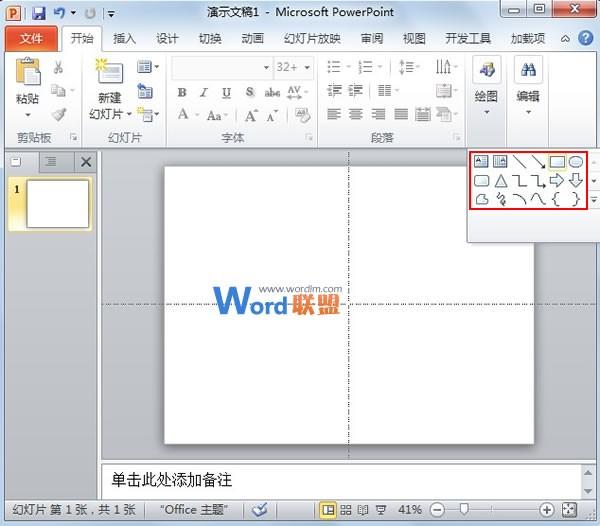The image size is (600, 526).
Task: Expand the Drawing group dropdown
Action: pos(486,112)
